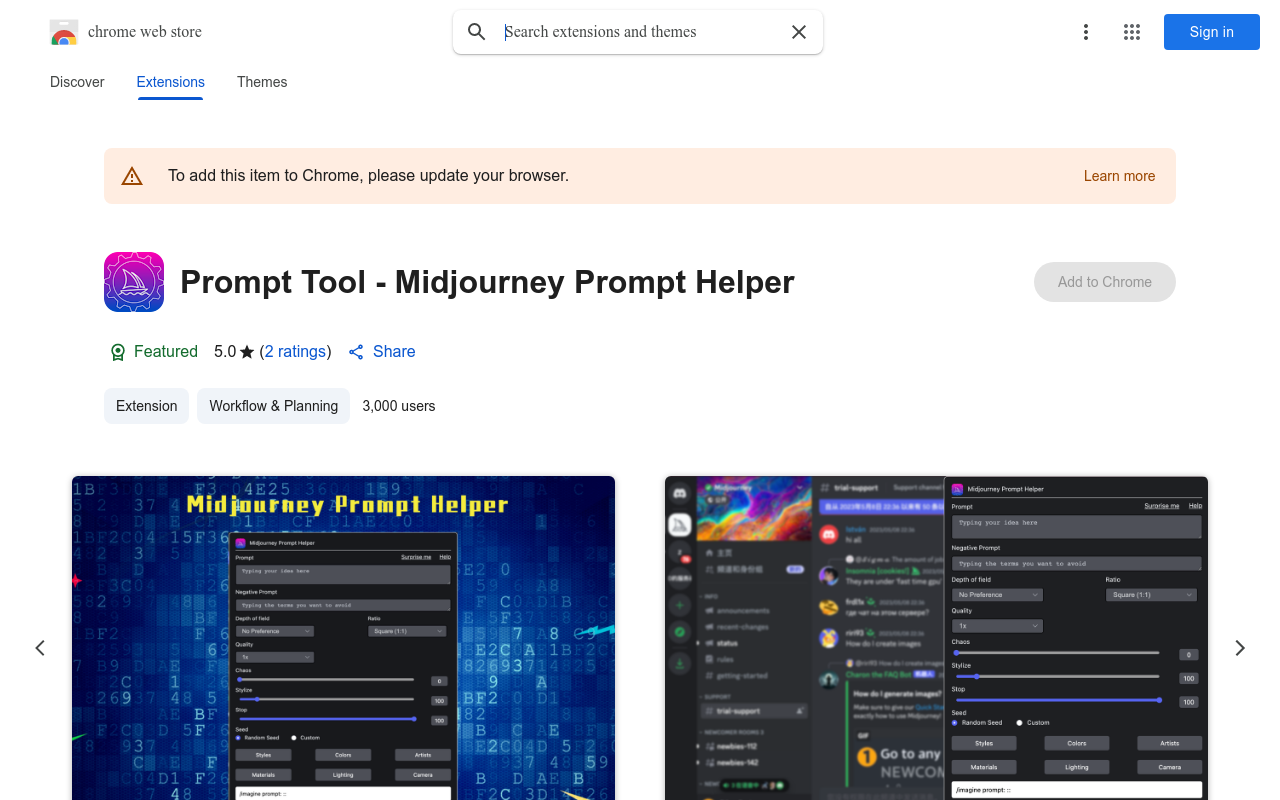Screen dimensions: 1280x800
Task: Open the first Midjourney Prompt Helper screenshot
Action: [343, 638]
